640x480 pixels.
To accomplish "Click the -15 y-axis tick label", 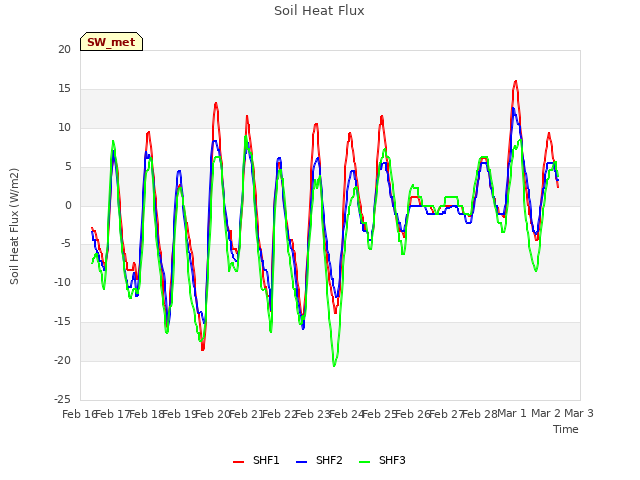I will click(x=63, y=322).
